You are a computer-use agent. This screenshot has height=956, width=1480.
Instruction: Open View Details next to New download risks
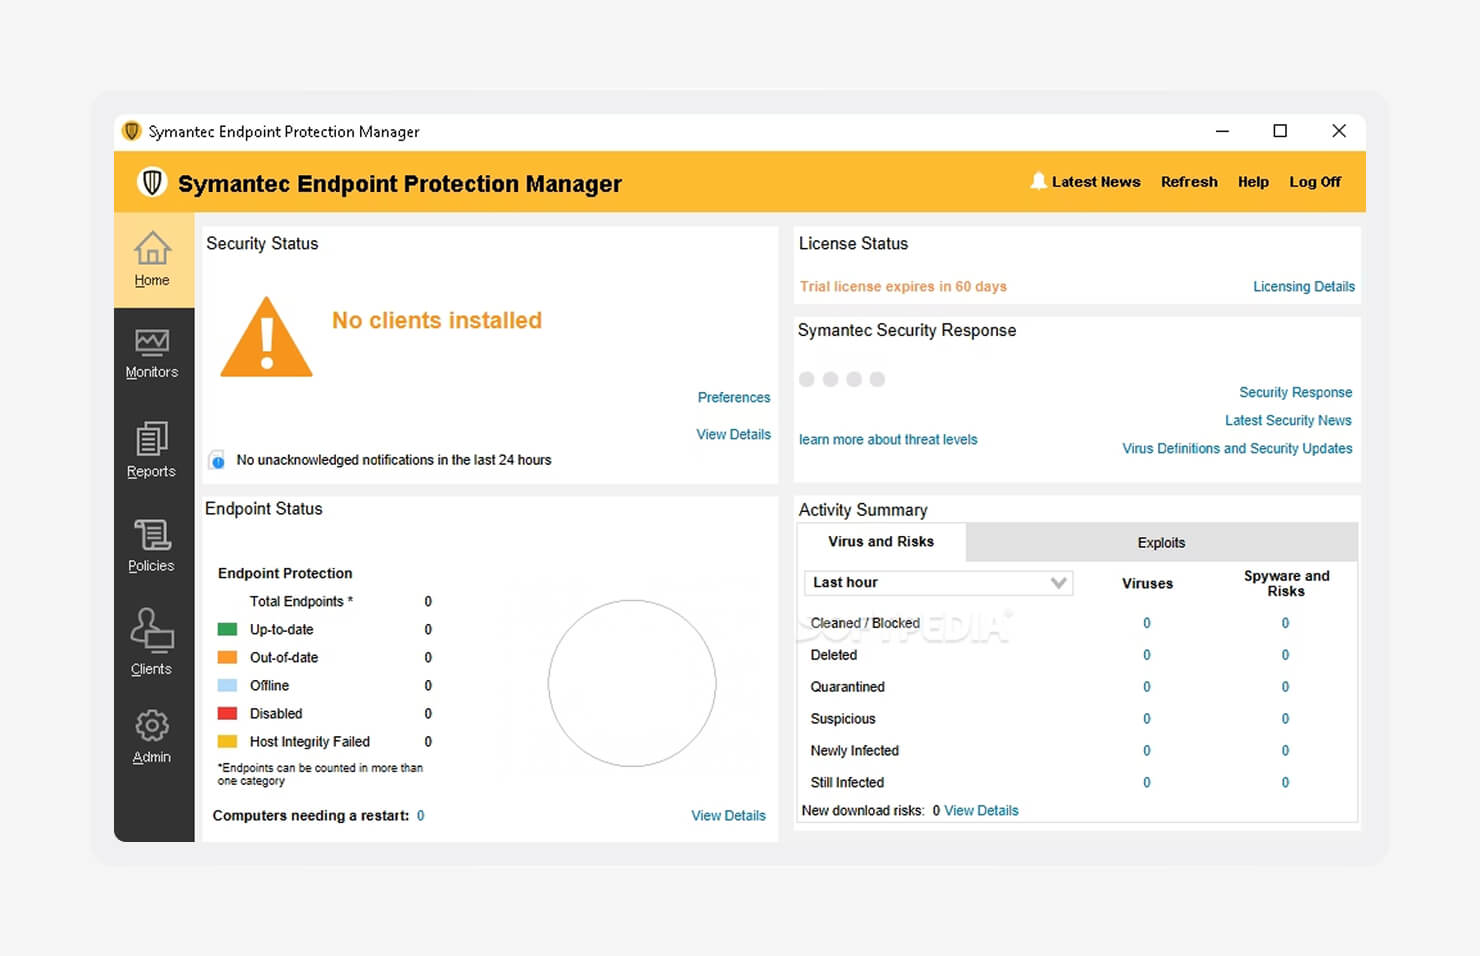click(981, 810)
